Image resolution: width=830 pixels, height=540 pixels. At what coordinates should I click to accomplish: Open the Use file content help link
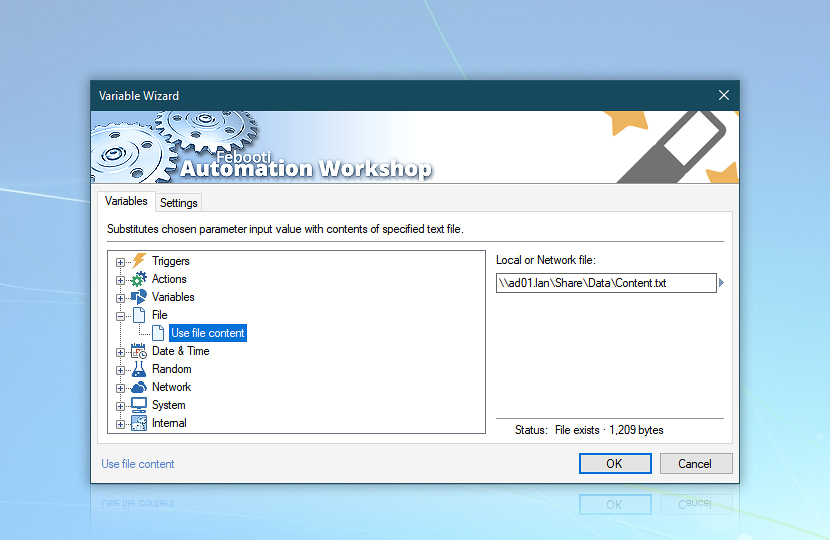pyautogui.click(x=138, y=464)
